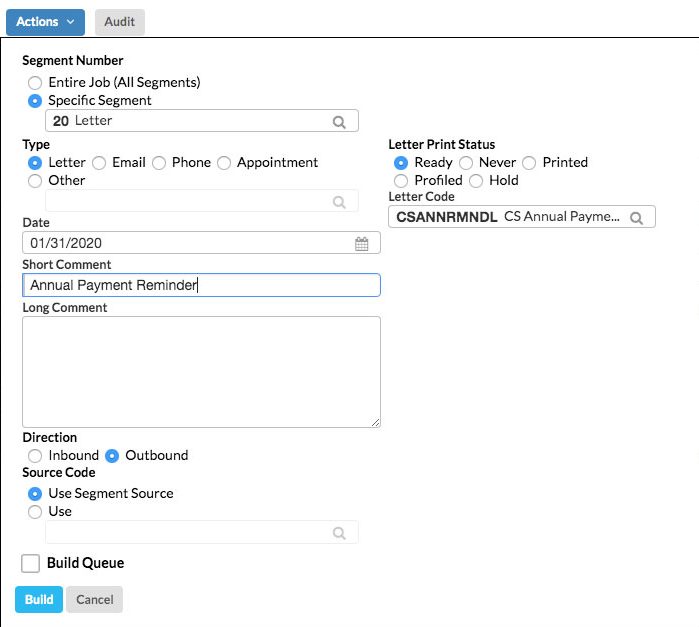Click the Letter Code search magnifier icon
The image size is (699, 627).
coord(636,217)
